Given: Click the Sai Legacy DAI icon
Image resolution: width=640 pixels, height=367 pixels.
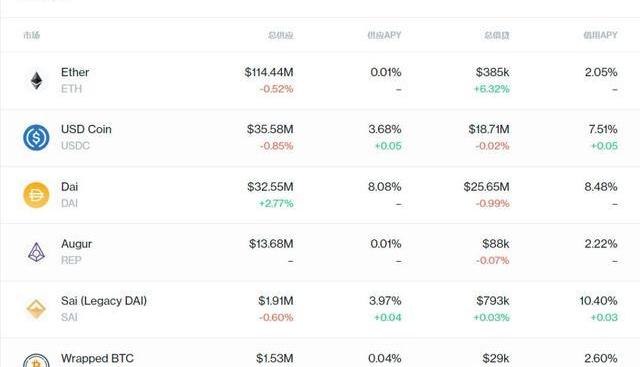Looking at the screenshot, I should click(36, 309).
